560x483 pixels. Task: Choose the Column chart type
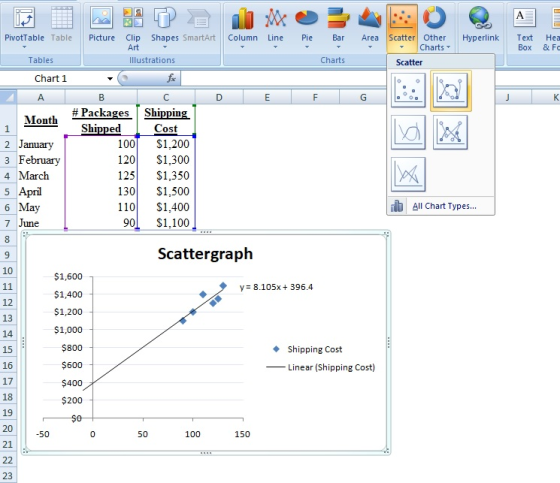pyautogui.click(x=242, y=28)
